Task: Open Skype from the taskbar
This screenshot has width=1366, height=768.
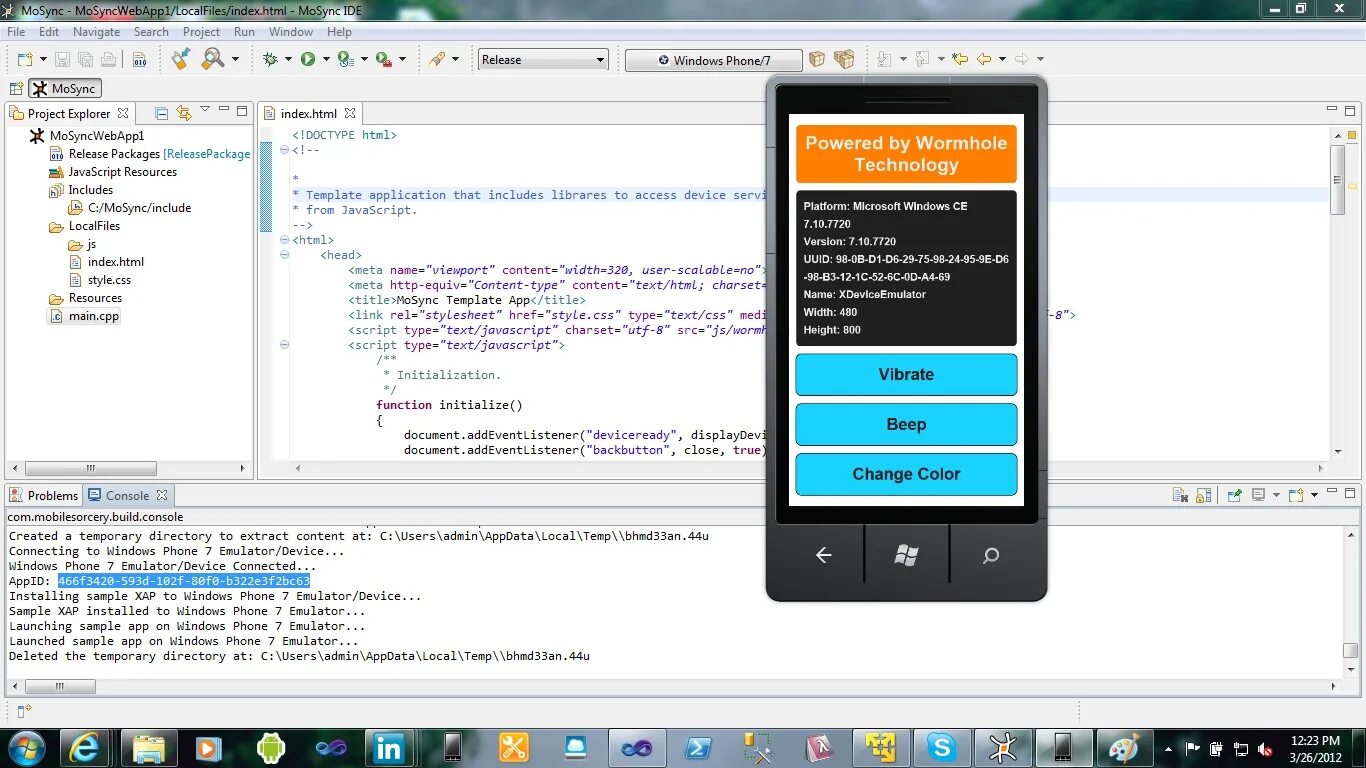Action: (x=940, y=747)
